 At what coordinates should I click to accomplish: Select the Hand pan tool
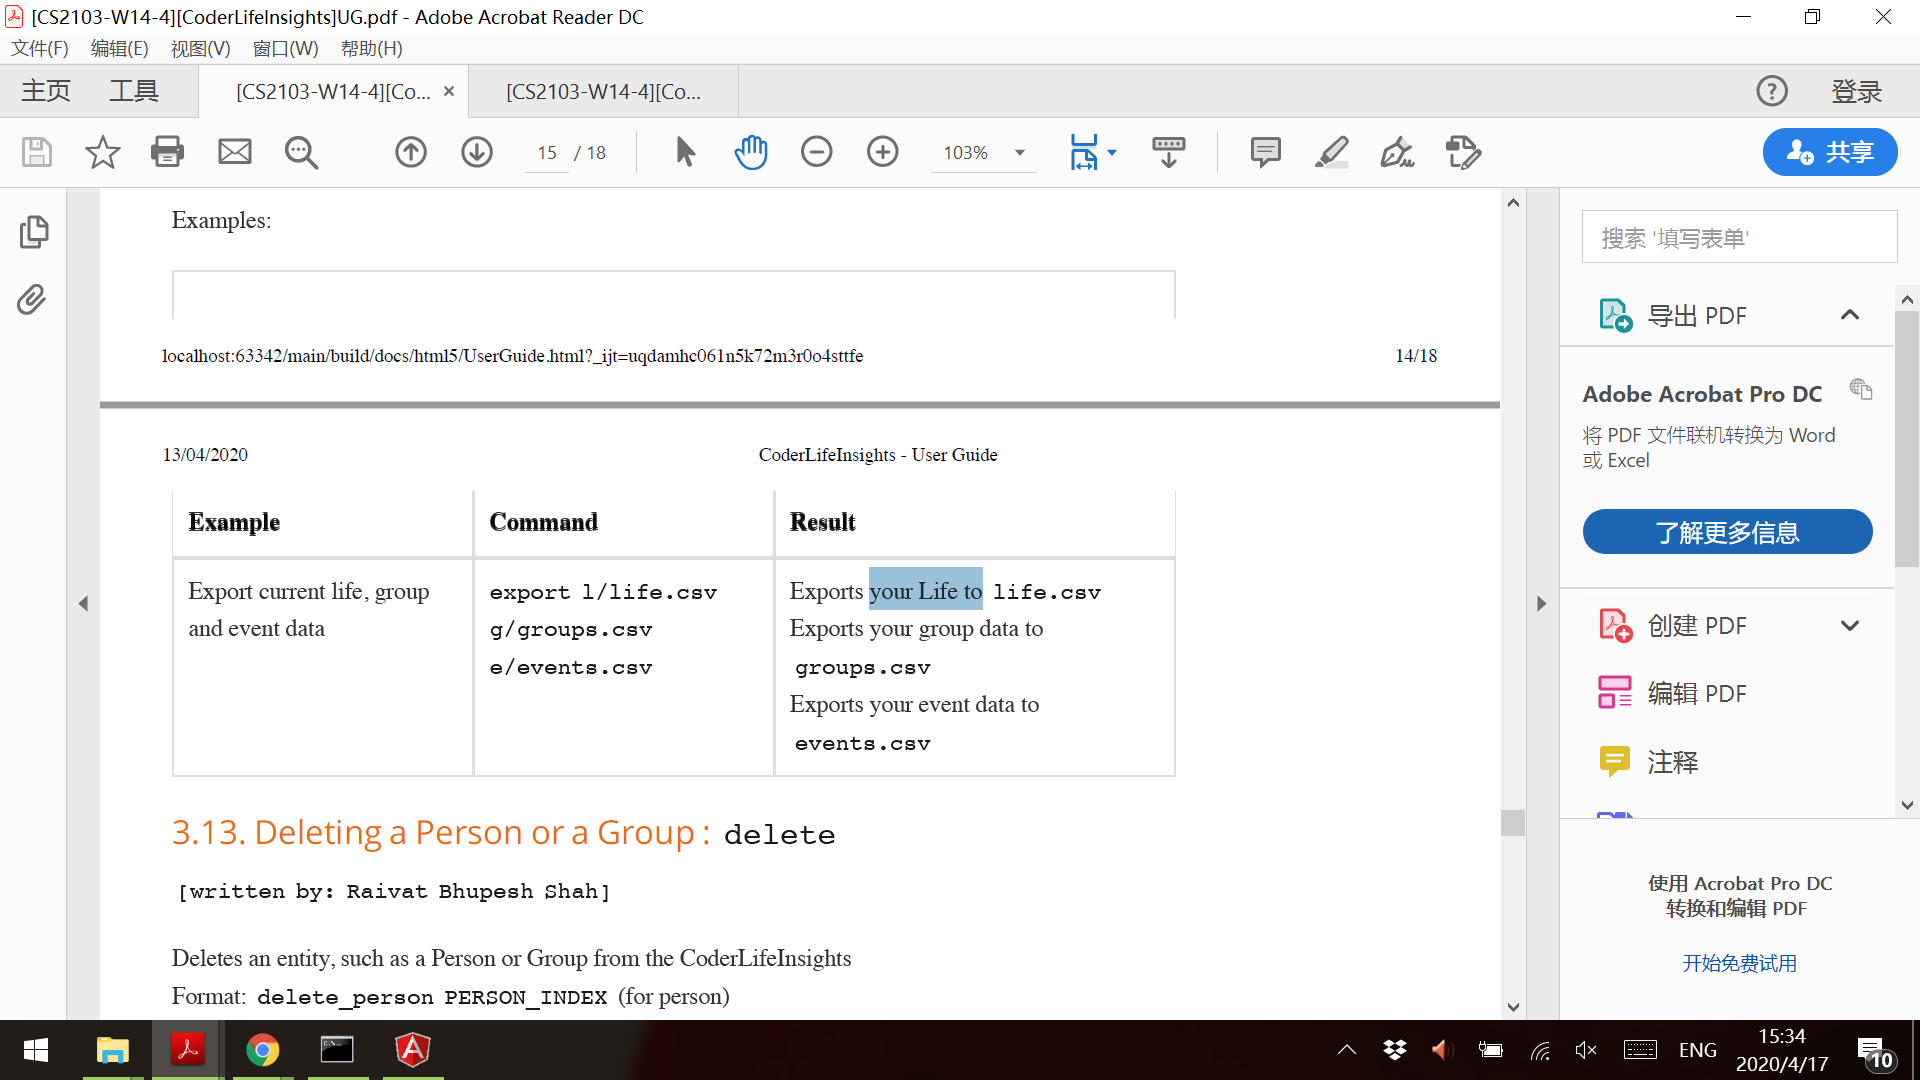pos(751,152)
